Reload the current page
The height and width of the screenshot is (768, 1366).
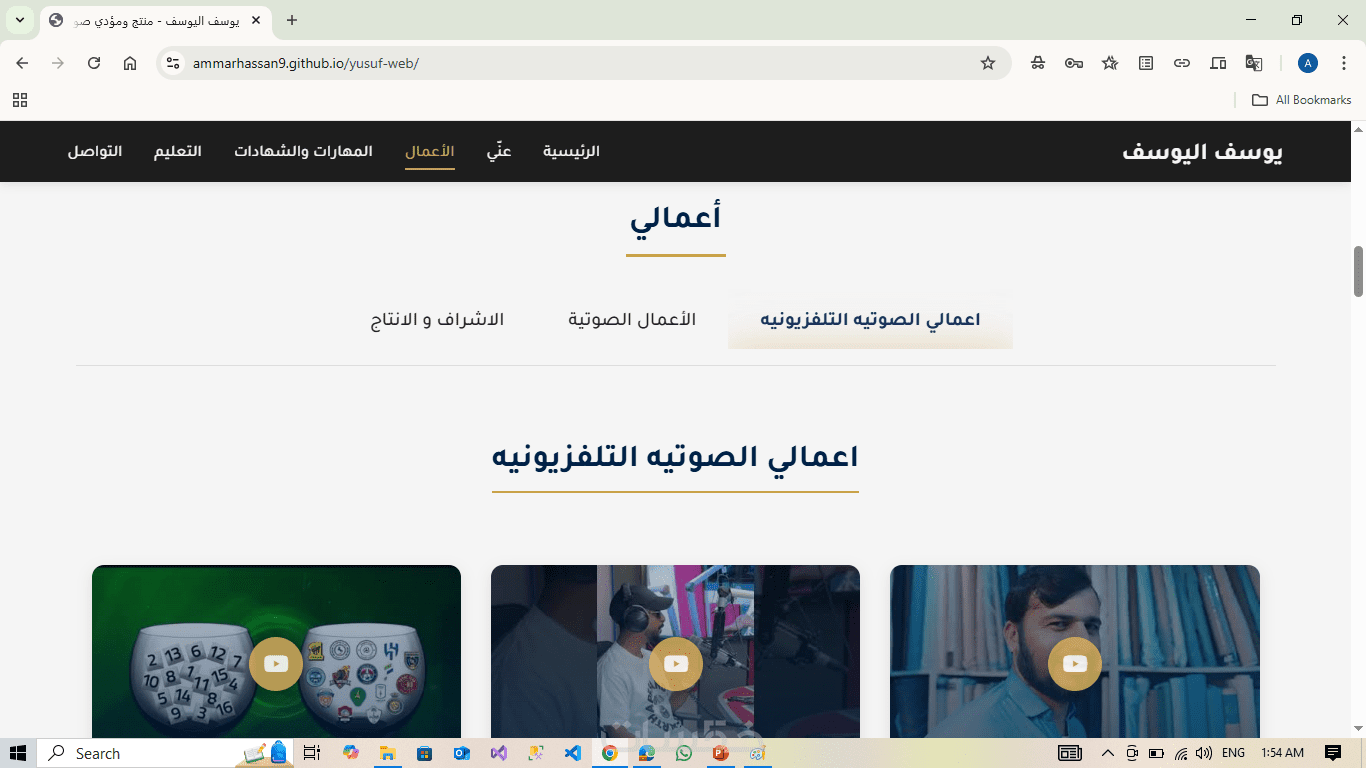[94, 63]
